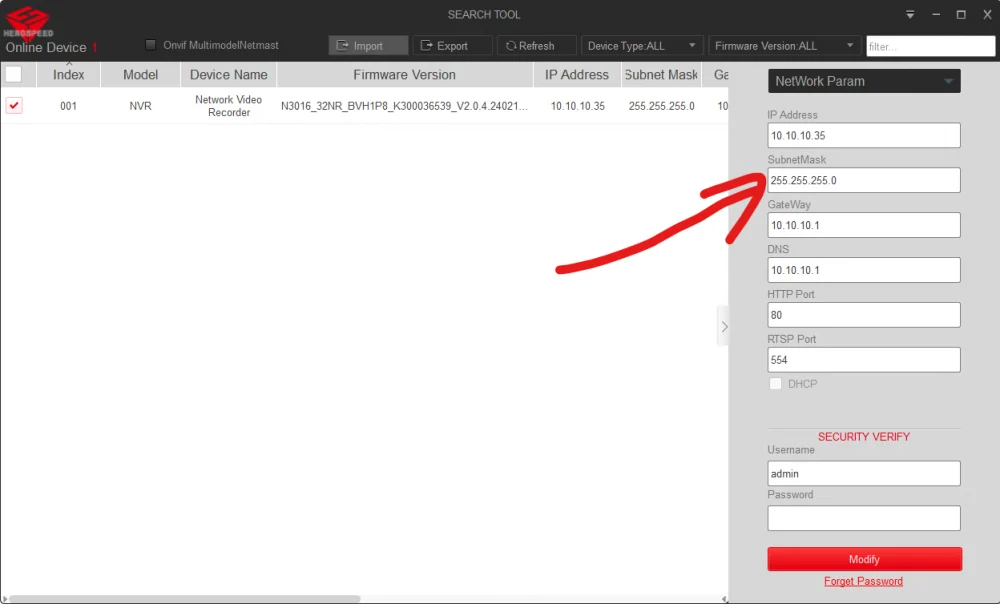This screenshot has width=1000, height=604.
Task: Tick the select-all header checkbox
Action: coord(14,74)
